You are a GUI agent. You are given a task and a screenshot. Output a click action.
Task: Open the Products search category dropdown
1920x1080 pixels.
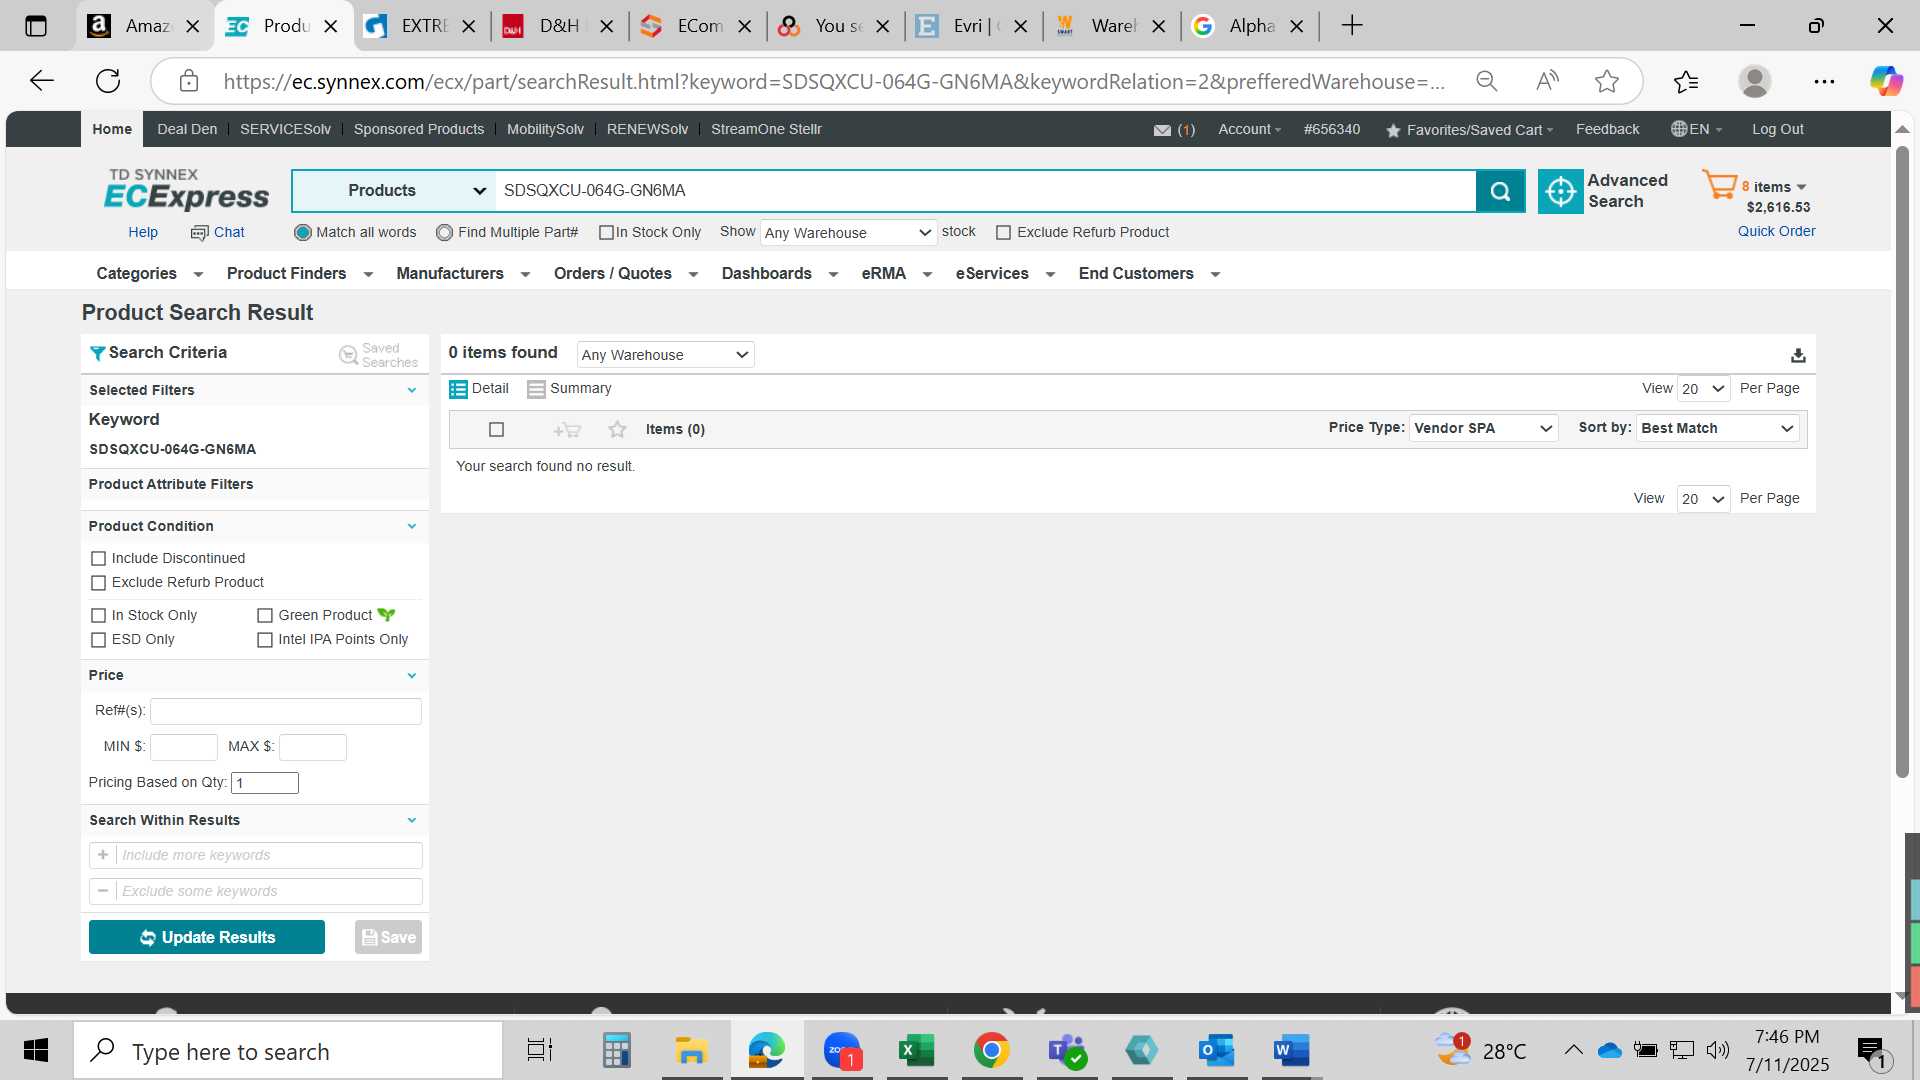point(394,191)
